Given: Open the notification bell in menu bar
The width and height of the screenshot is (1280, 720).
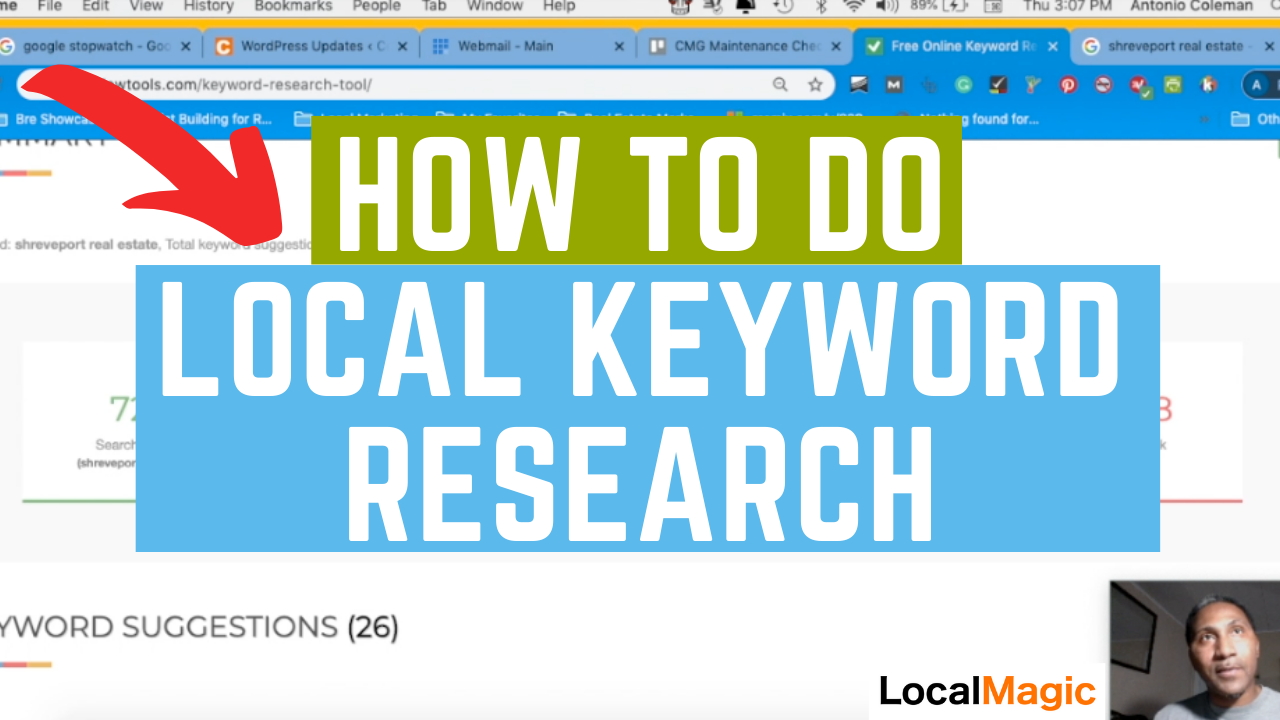Looking at the screenshot, I should click(x=746, y=6).
